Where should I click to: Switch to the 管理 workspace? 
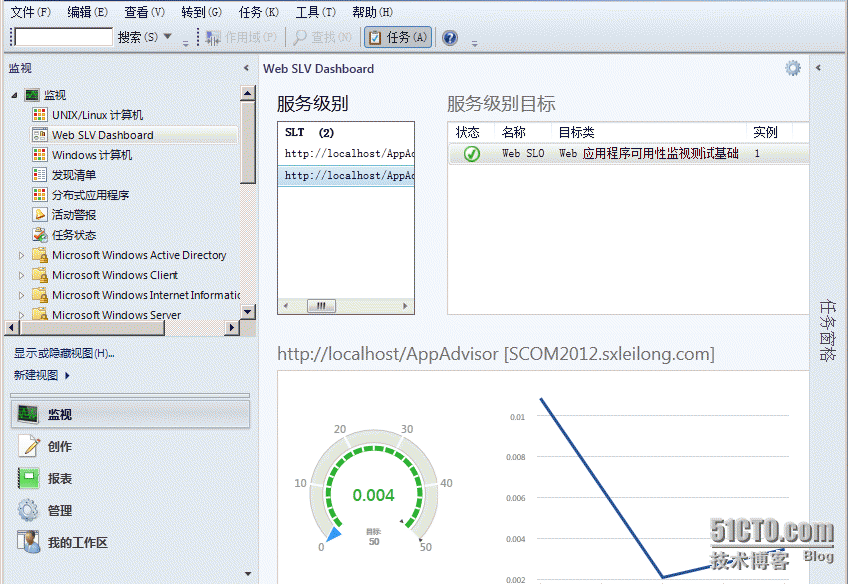(x=130, y=510)
